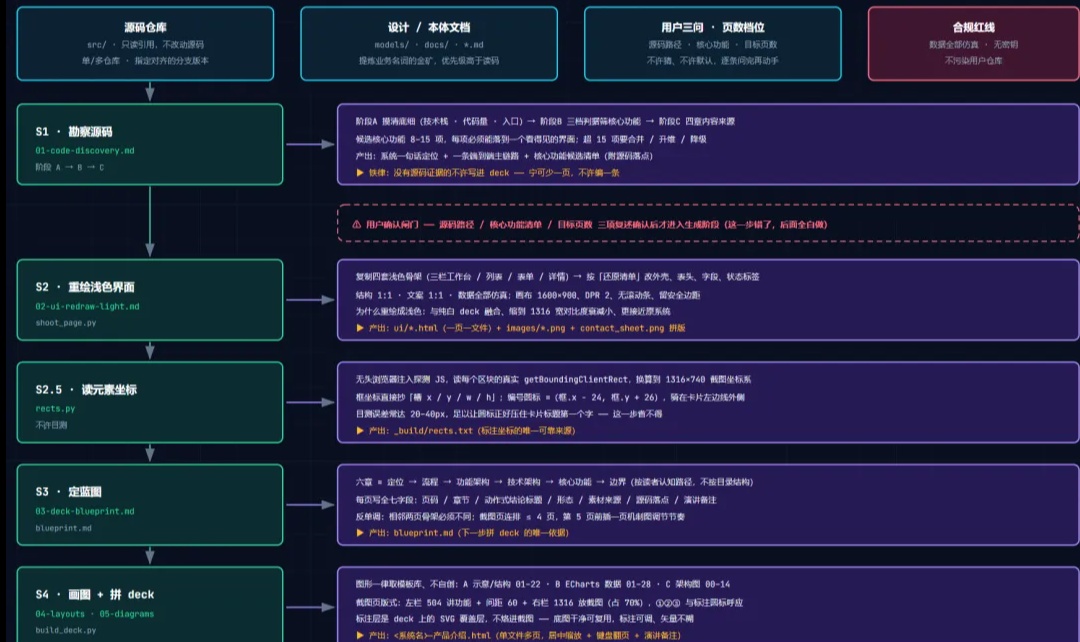
Task: Click the 不许目测 note under rects.py
Action: coord(52,425)
